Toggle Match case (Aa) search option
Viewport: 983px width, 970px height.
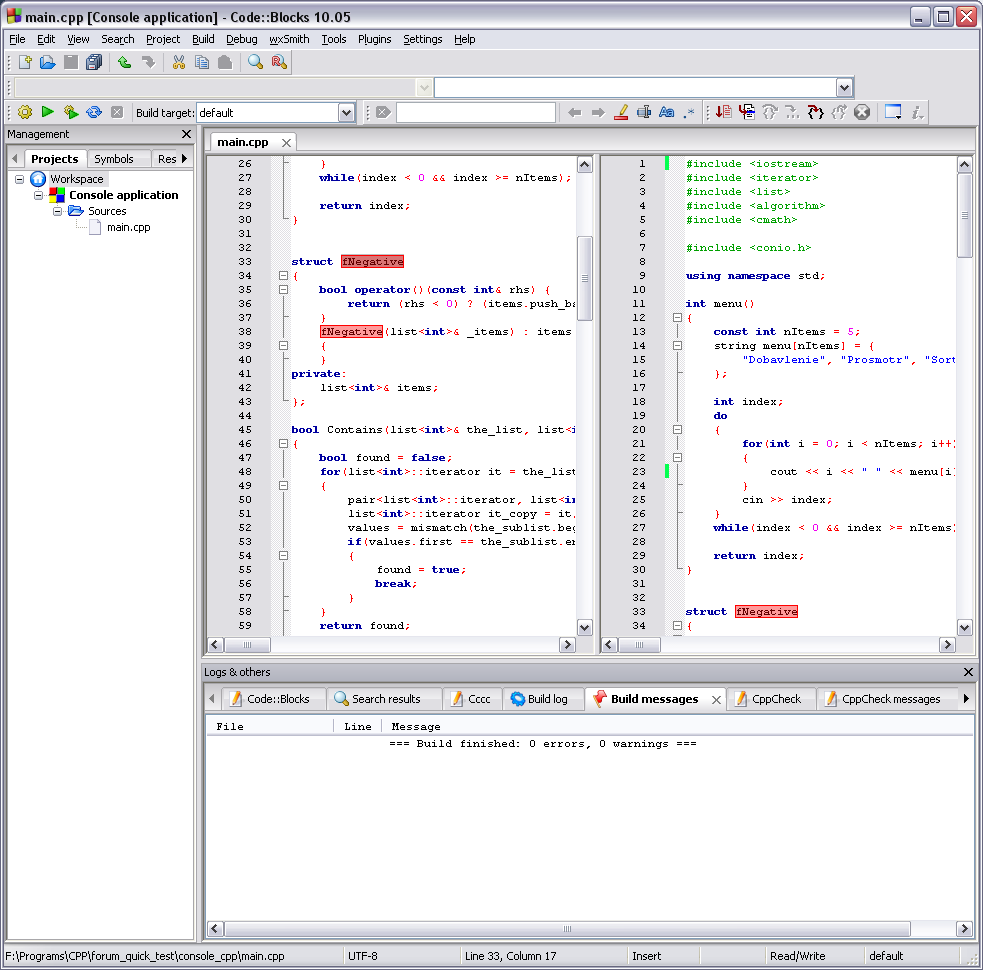[666, 113]
